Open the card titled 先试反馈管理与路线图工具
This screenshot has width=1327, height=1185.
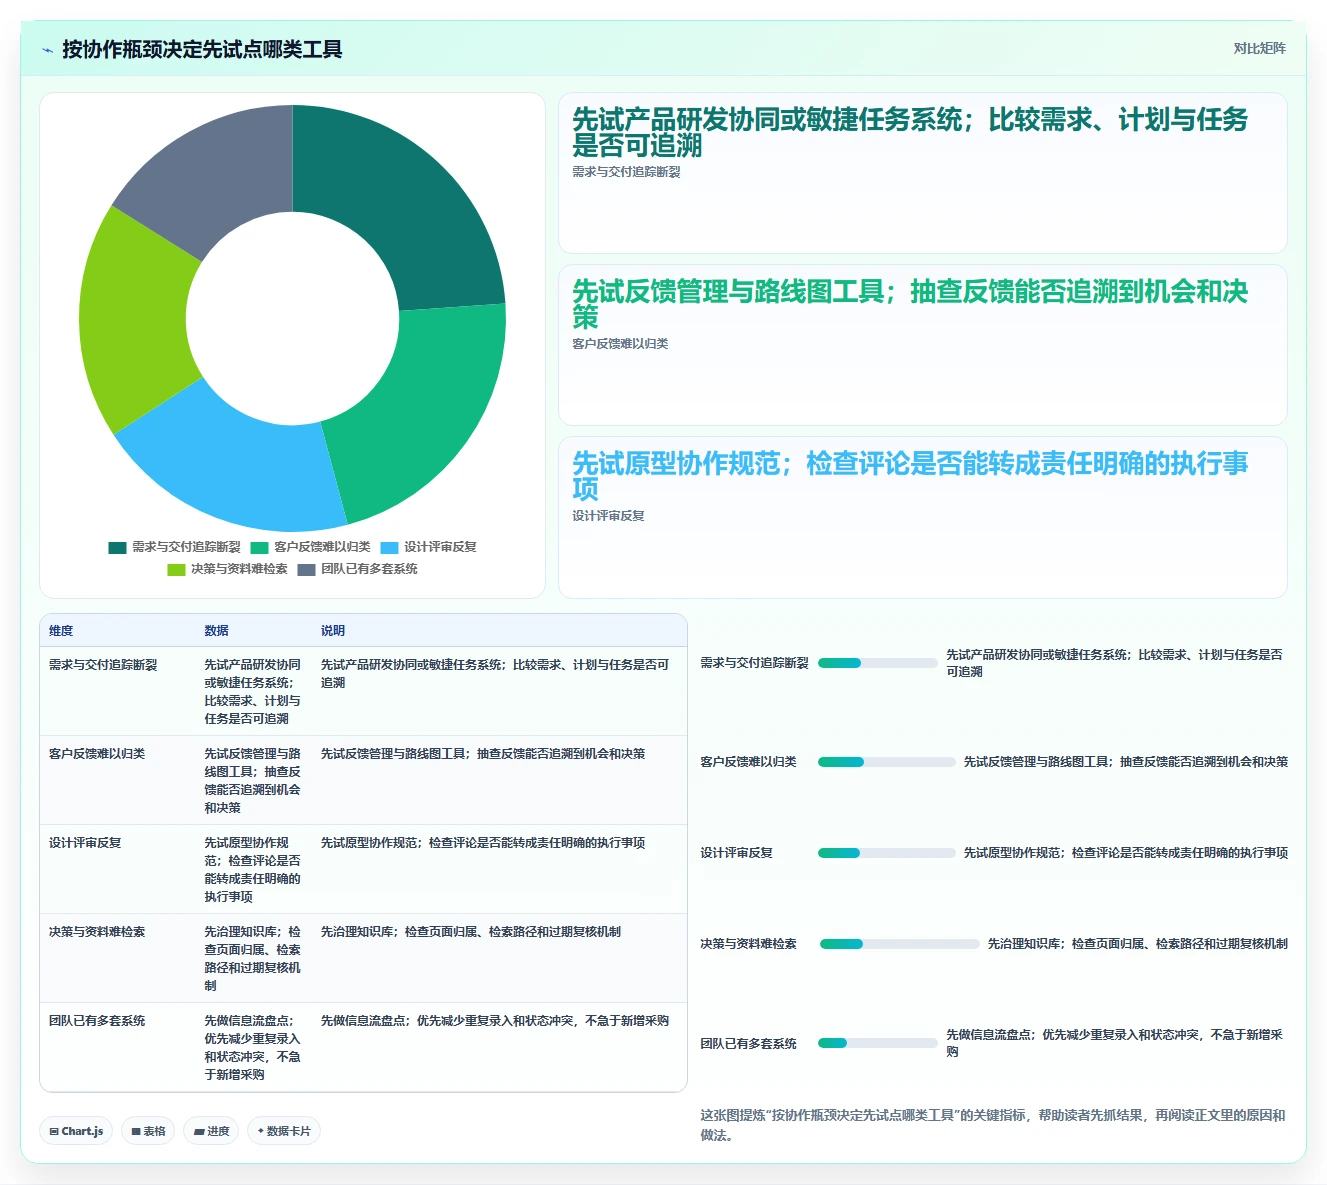point(922,345)
